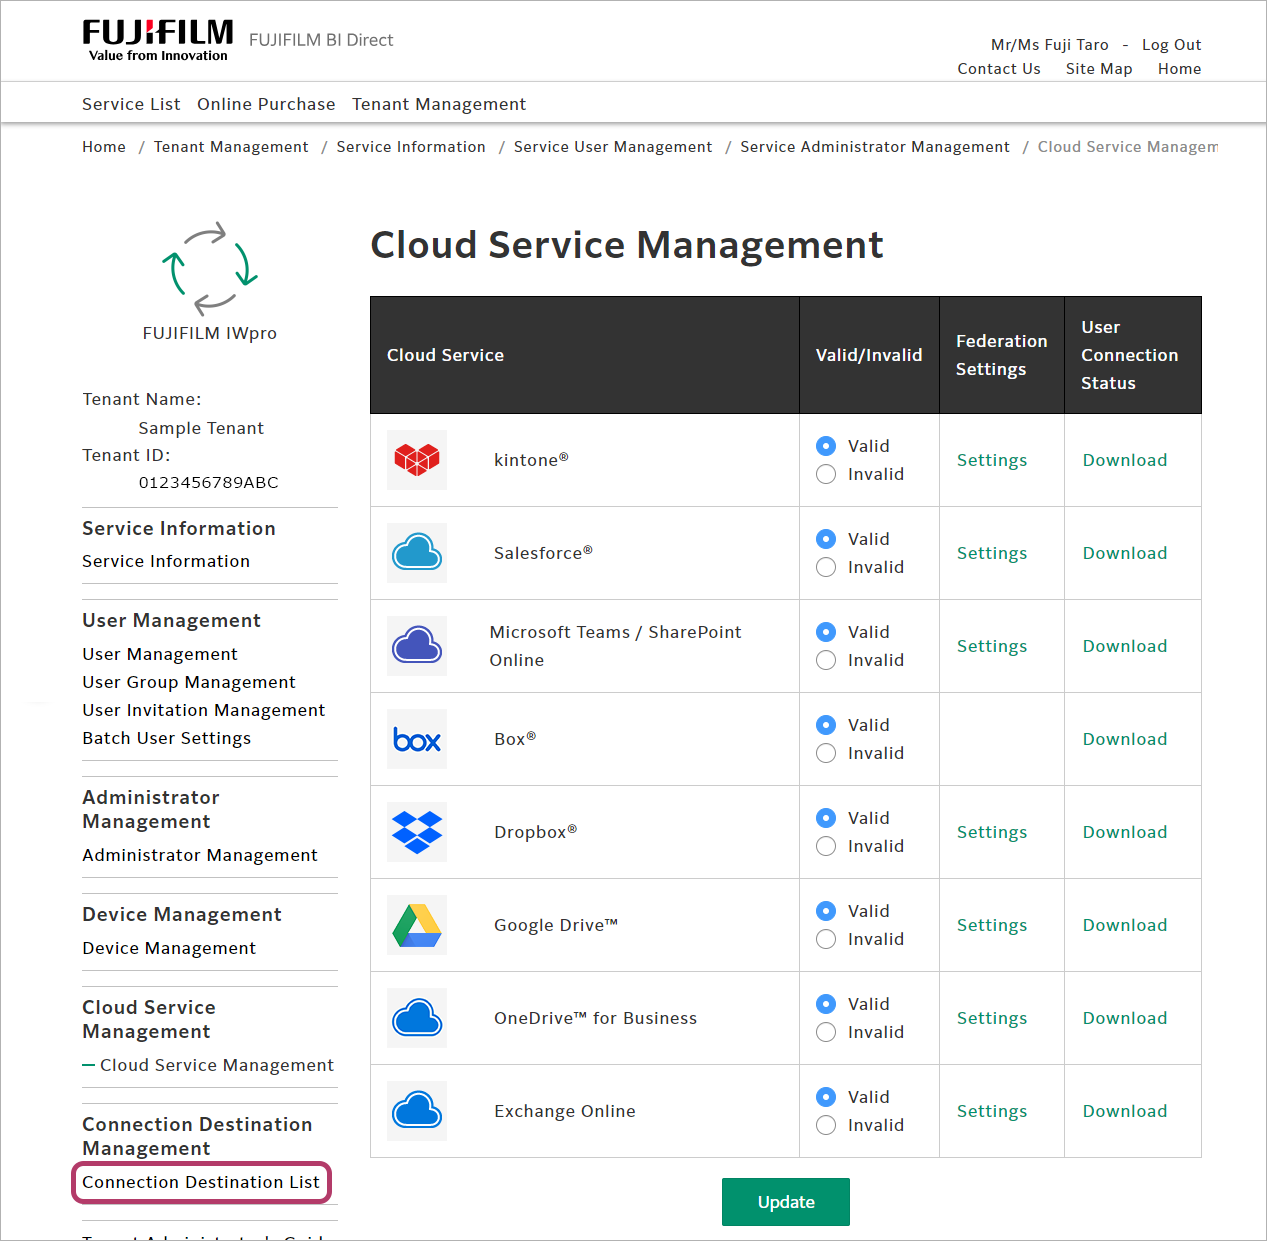Log Out from the header

(1171, 45)
